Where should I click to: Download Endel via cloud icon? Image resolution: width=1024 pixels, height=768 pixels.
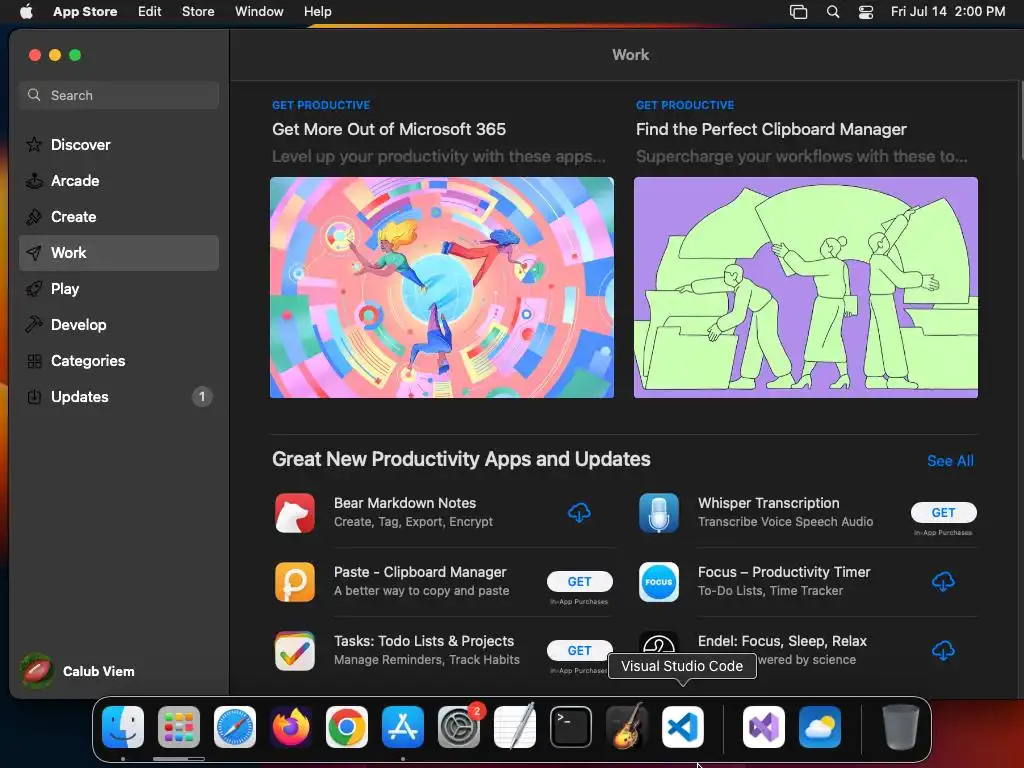[x=943, y=650]
